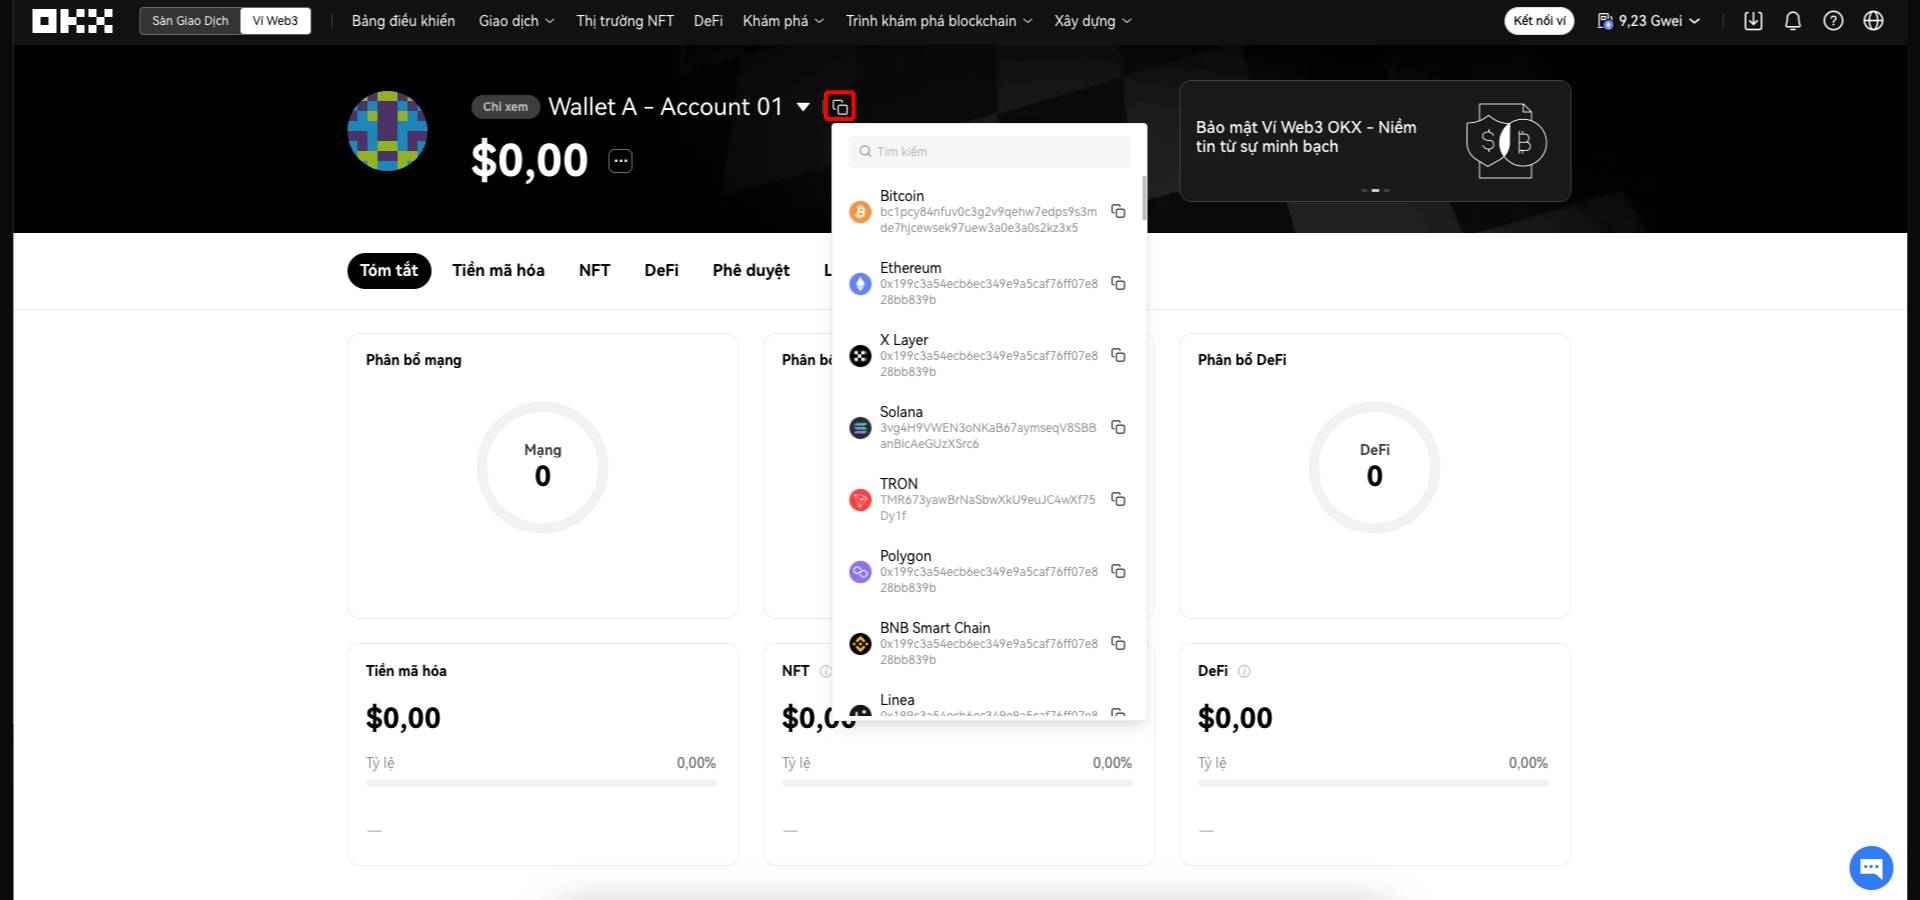
Task: Click the Phân bổ DeFi donut chart
Action: (x=1375, y=467)
